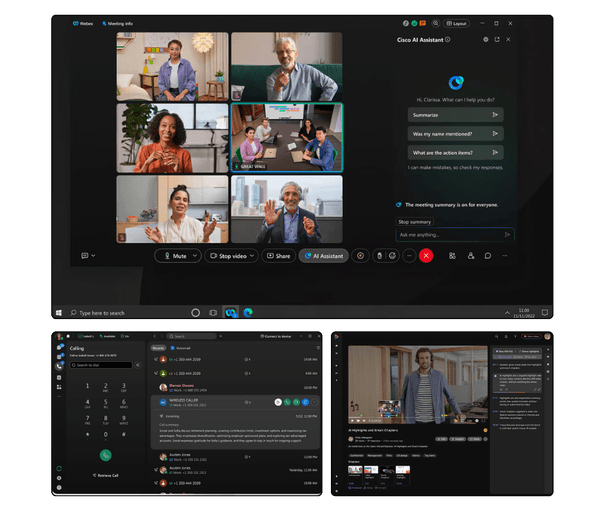Click the video progress bar
The width and height of the screenshot is (610, 511).
(417, 417)
